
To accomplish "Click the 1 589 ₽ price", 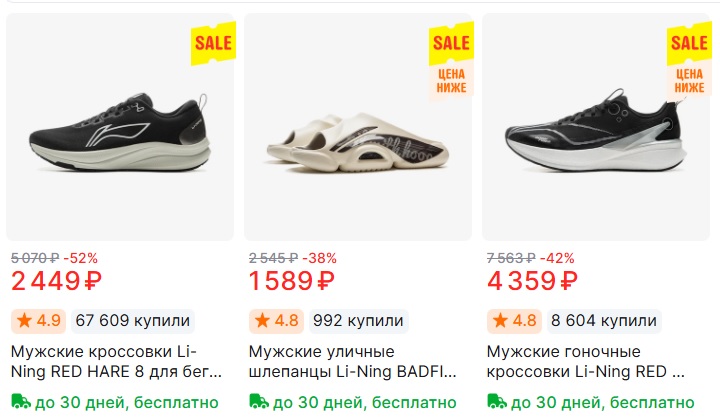I will point(292,282).
